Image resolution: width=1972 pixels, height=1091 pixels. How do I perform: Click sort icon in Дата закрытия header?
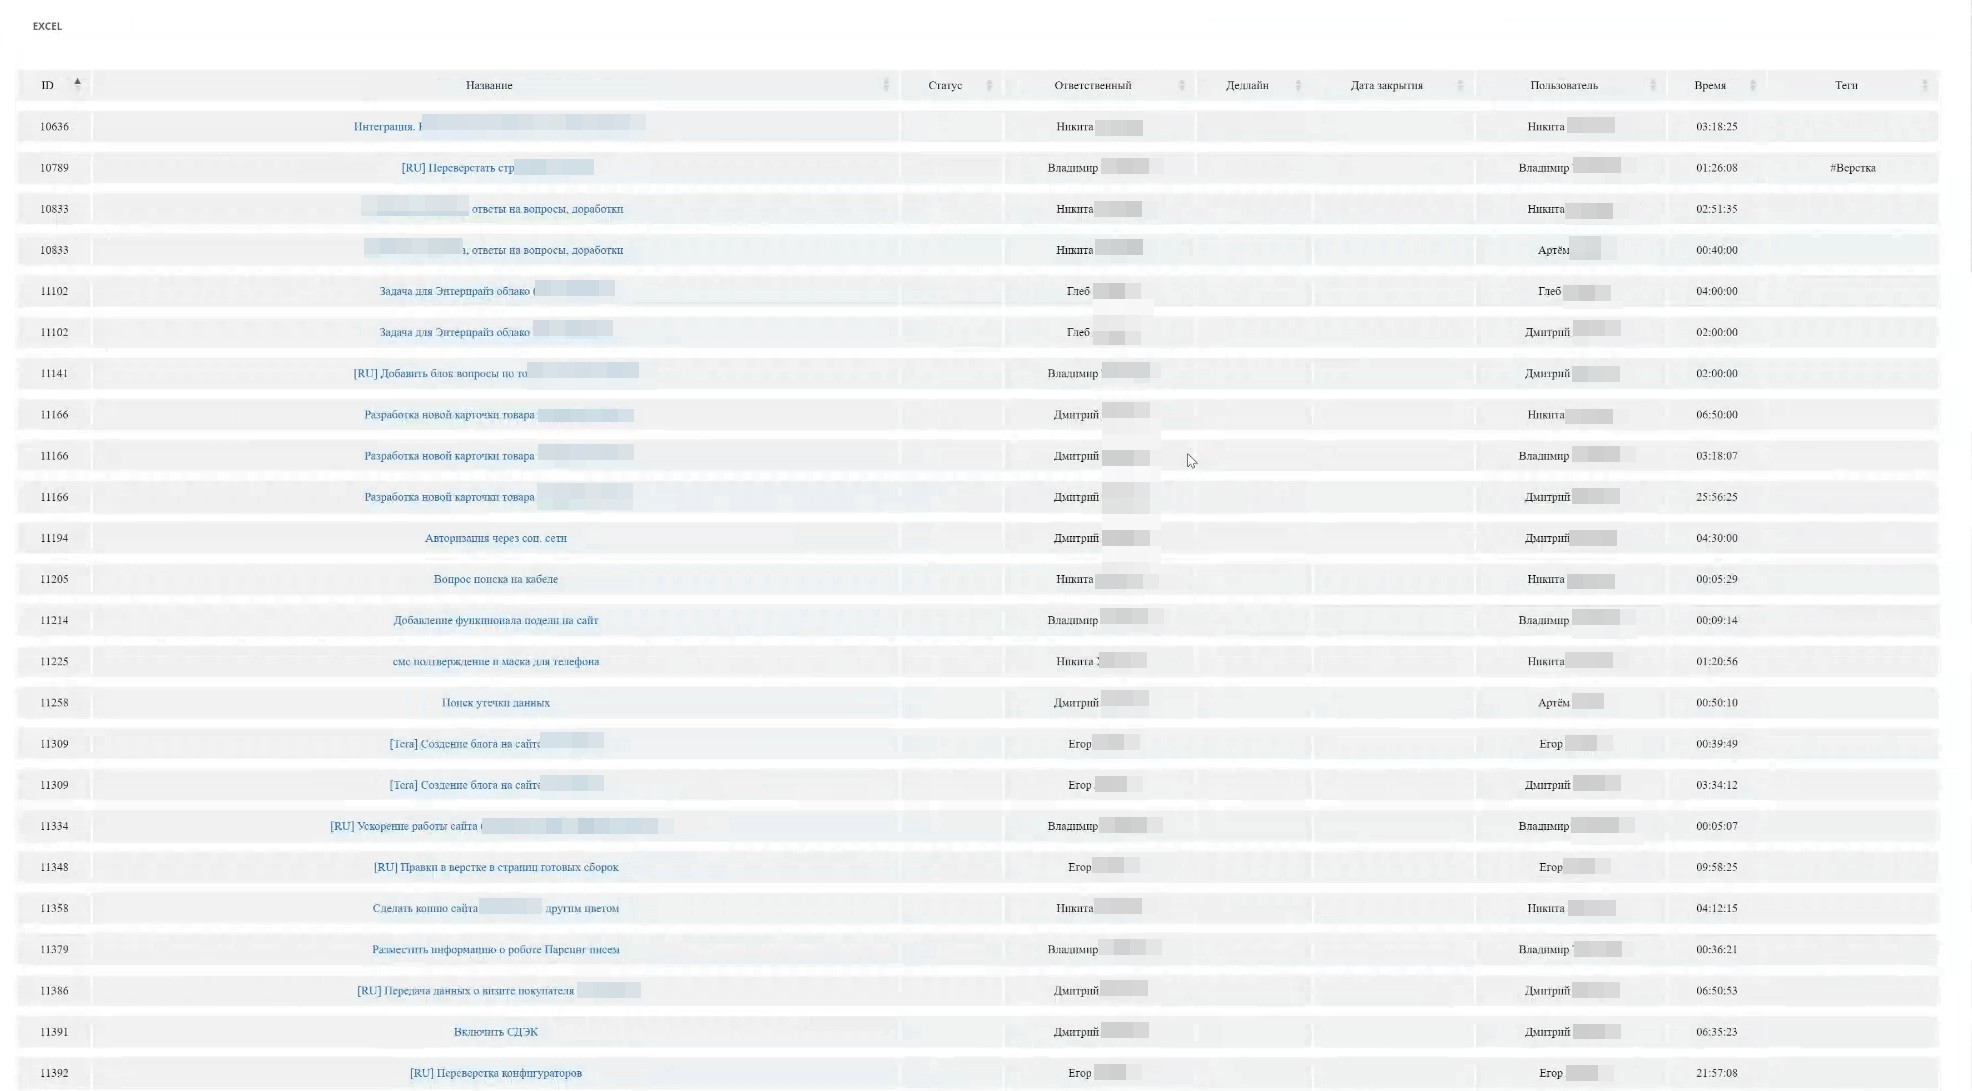pos(1460,85)
